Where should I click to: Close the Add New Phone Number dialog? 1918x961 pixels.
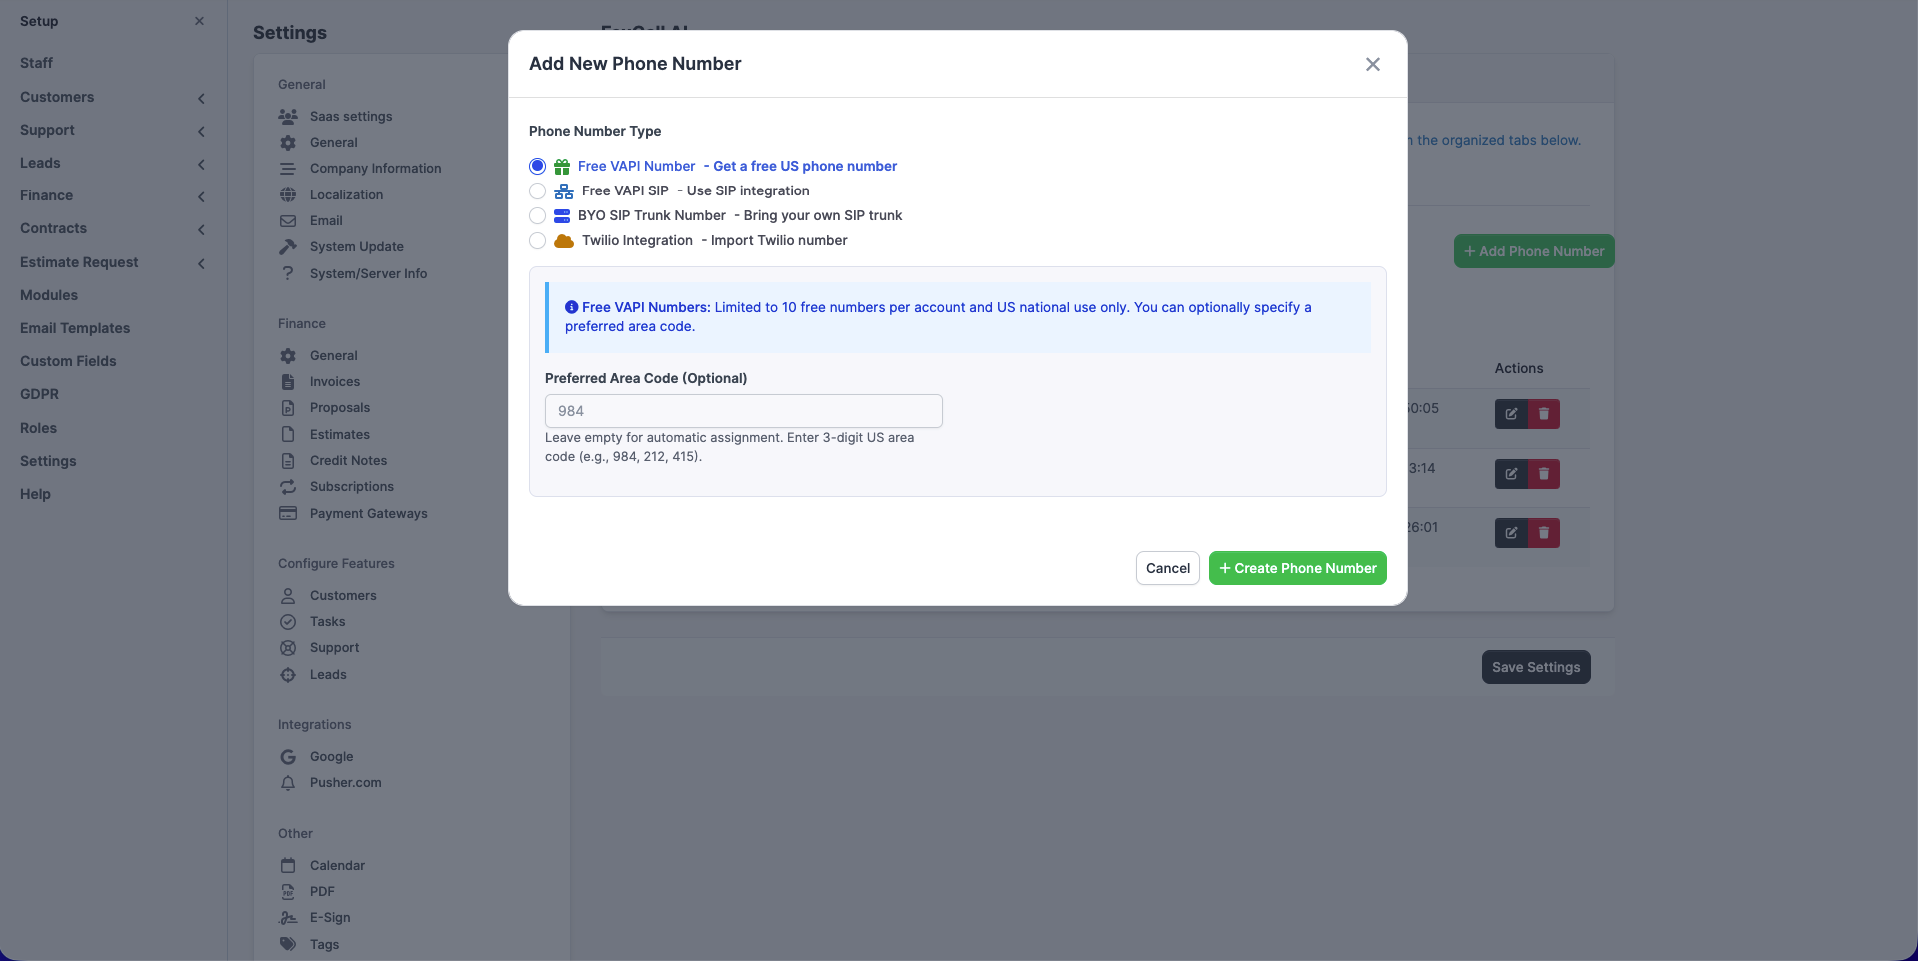[x=1372, y=64]
